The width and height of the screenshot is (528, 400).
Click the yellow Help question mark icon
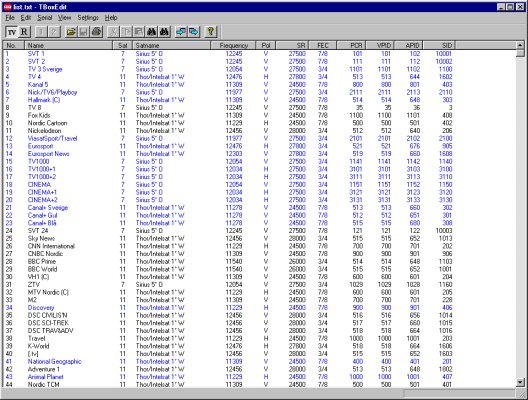point(210,32)
